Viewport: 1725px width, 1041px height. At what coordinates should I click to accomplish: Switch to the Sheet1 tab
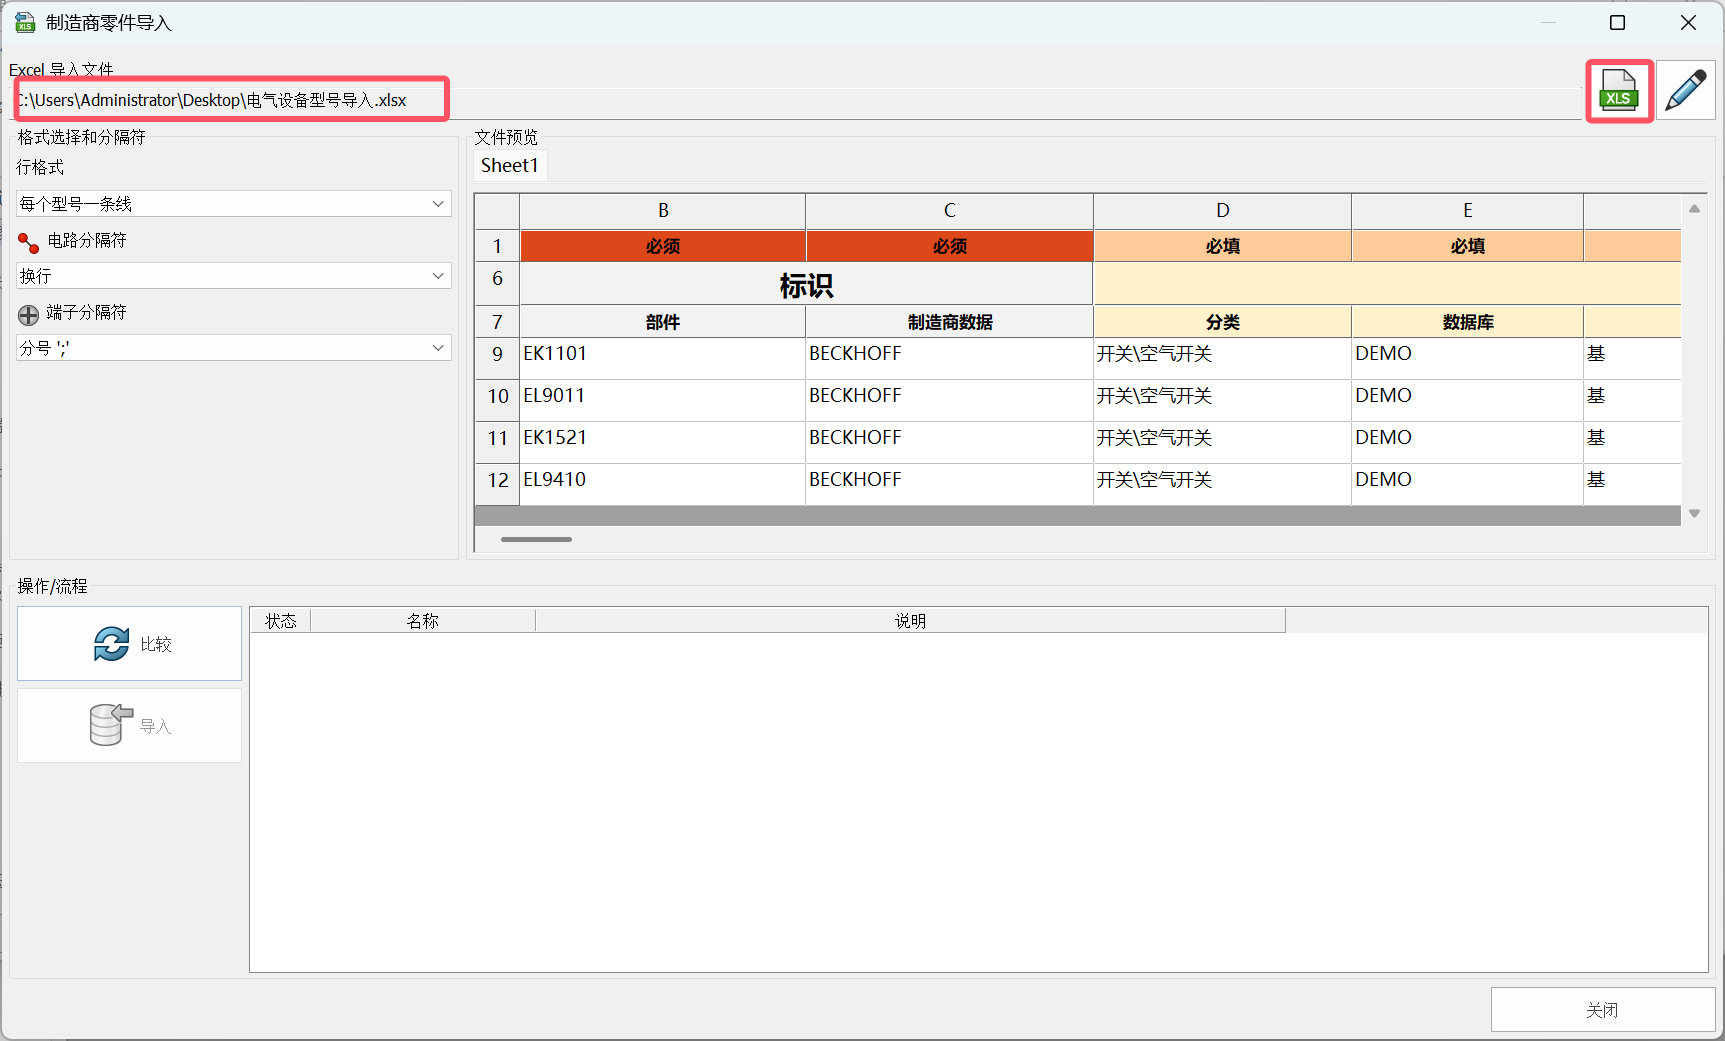(510, 166)
